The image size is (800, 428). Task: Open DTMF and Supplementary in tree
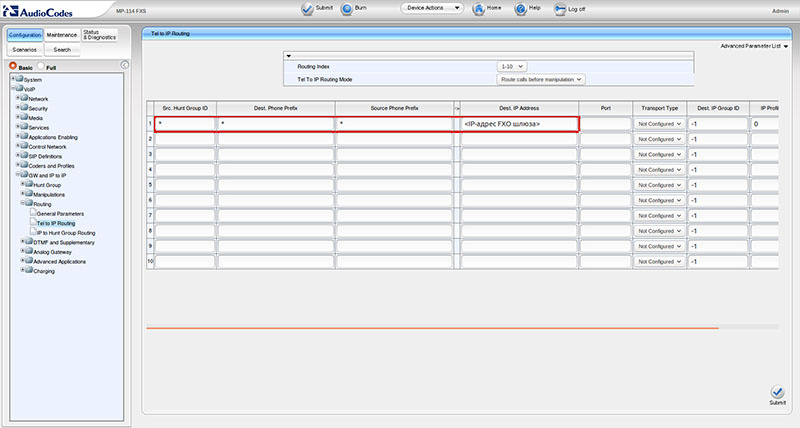point(64,242)
